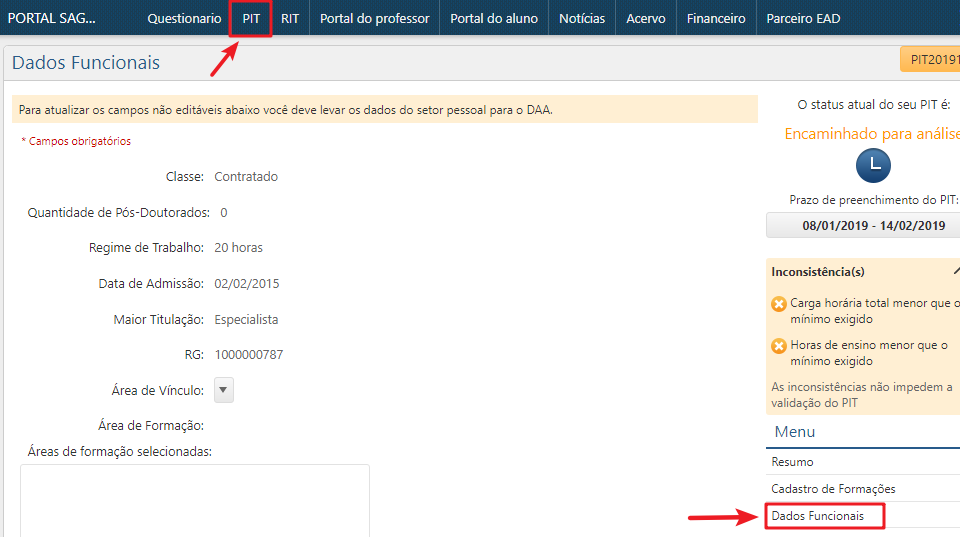Screen dimensions: 960x537
Task: Open Resumo from the side menu
Action: tap(792, 462)
